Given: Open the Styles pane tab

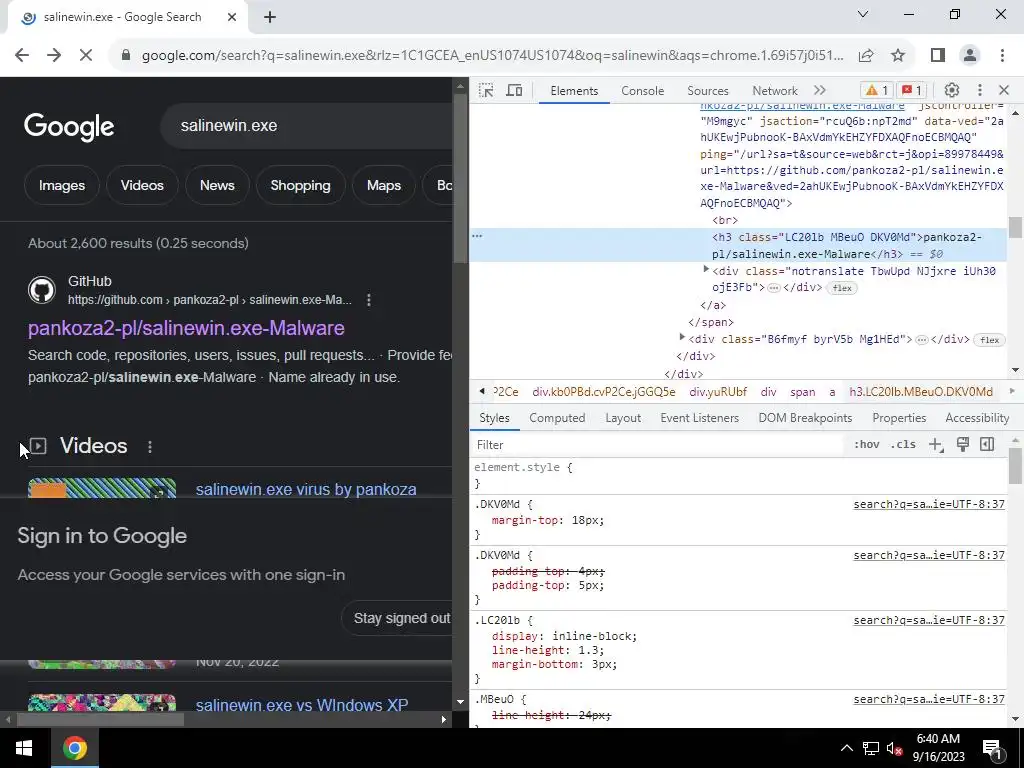Looking at the screenshot, I should tap(494, 418).
